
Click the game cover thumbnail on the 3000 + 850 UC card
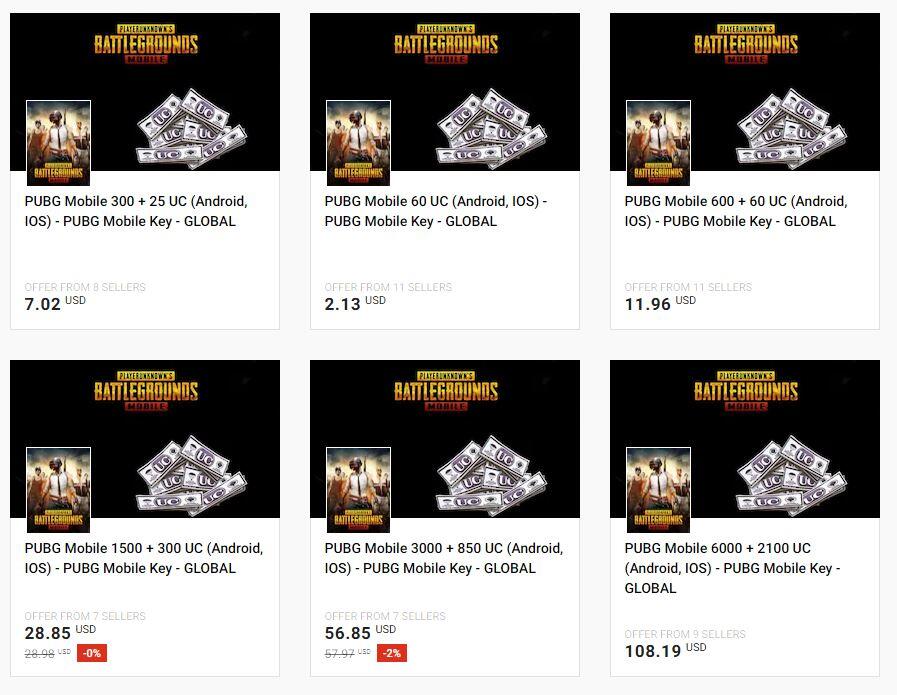click(358, 490)
